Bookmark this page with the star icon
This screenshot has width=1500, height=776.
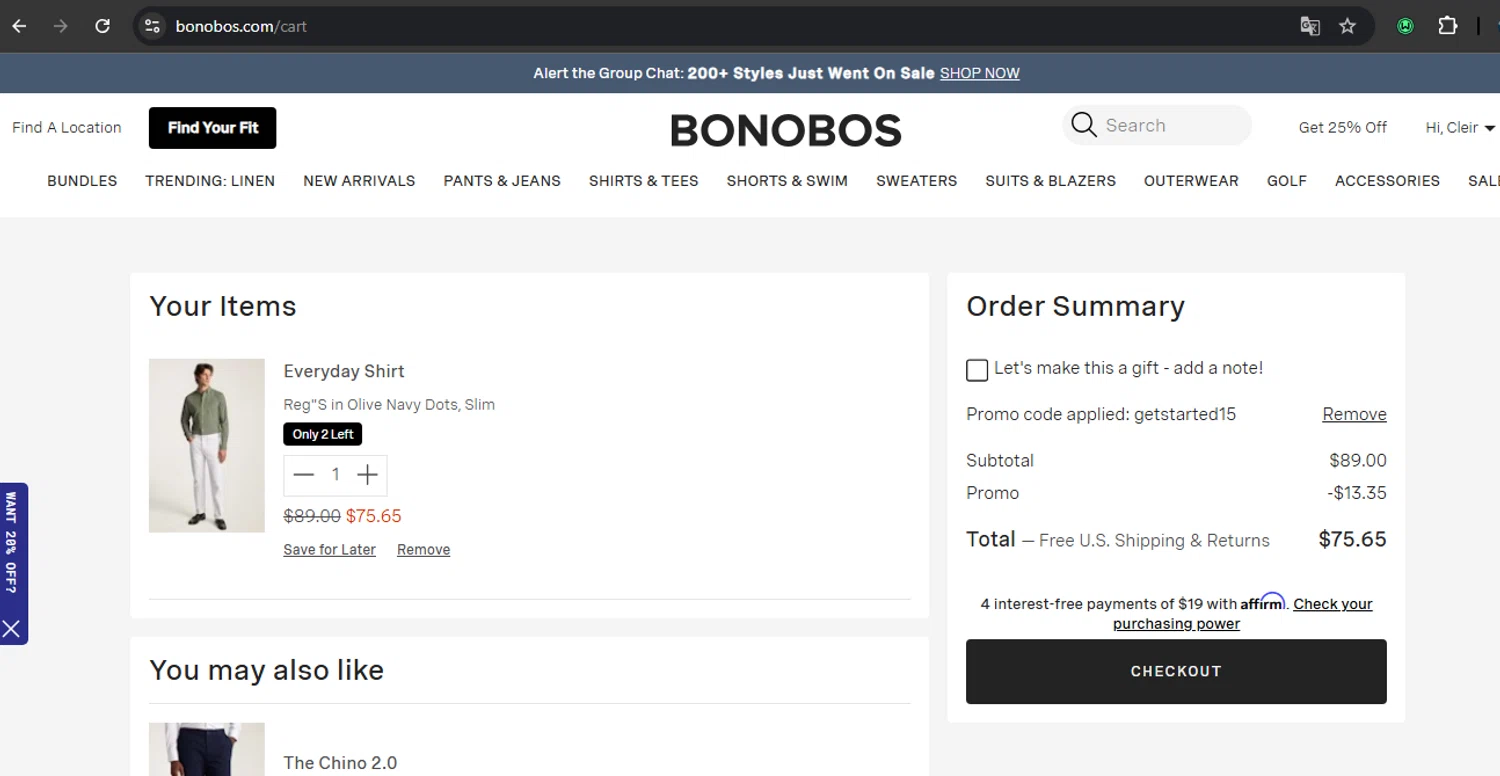click(x=1348, y=26)
